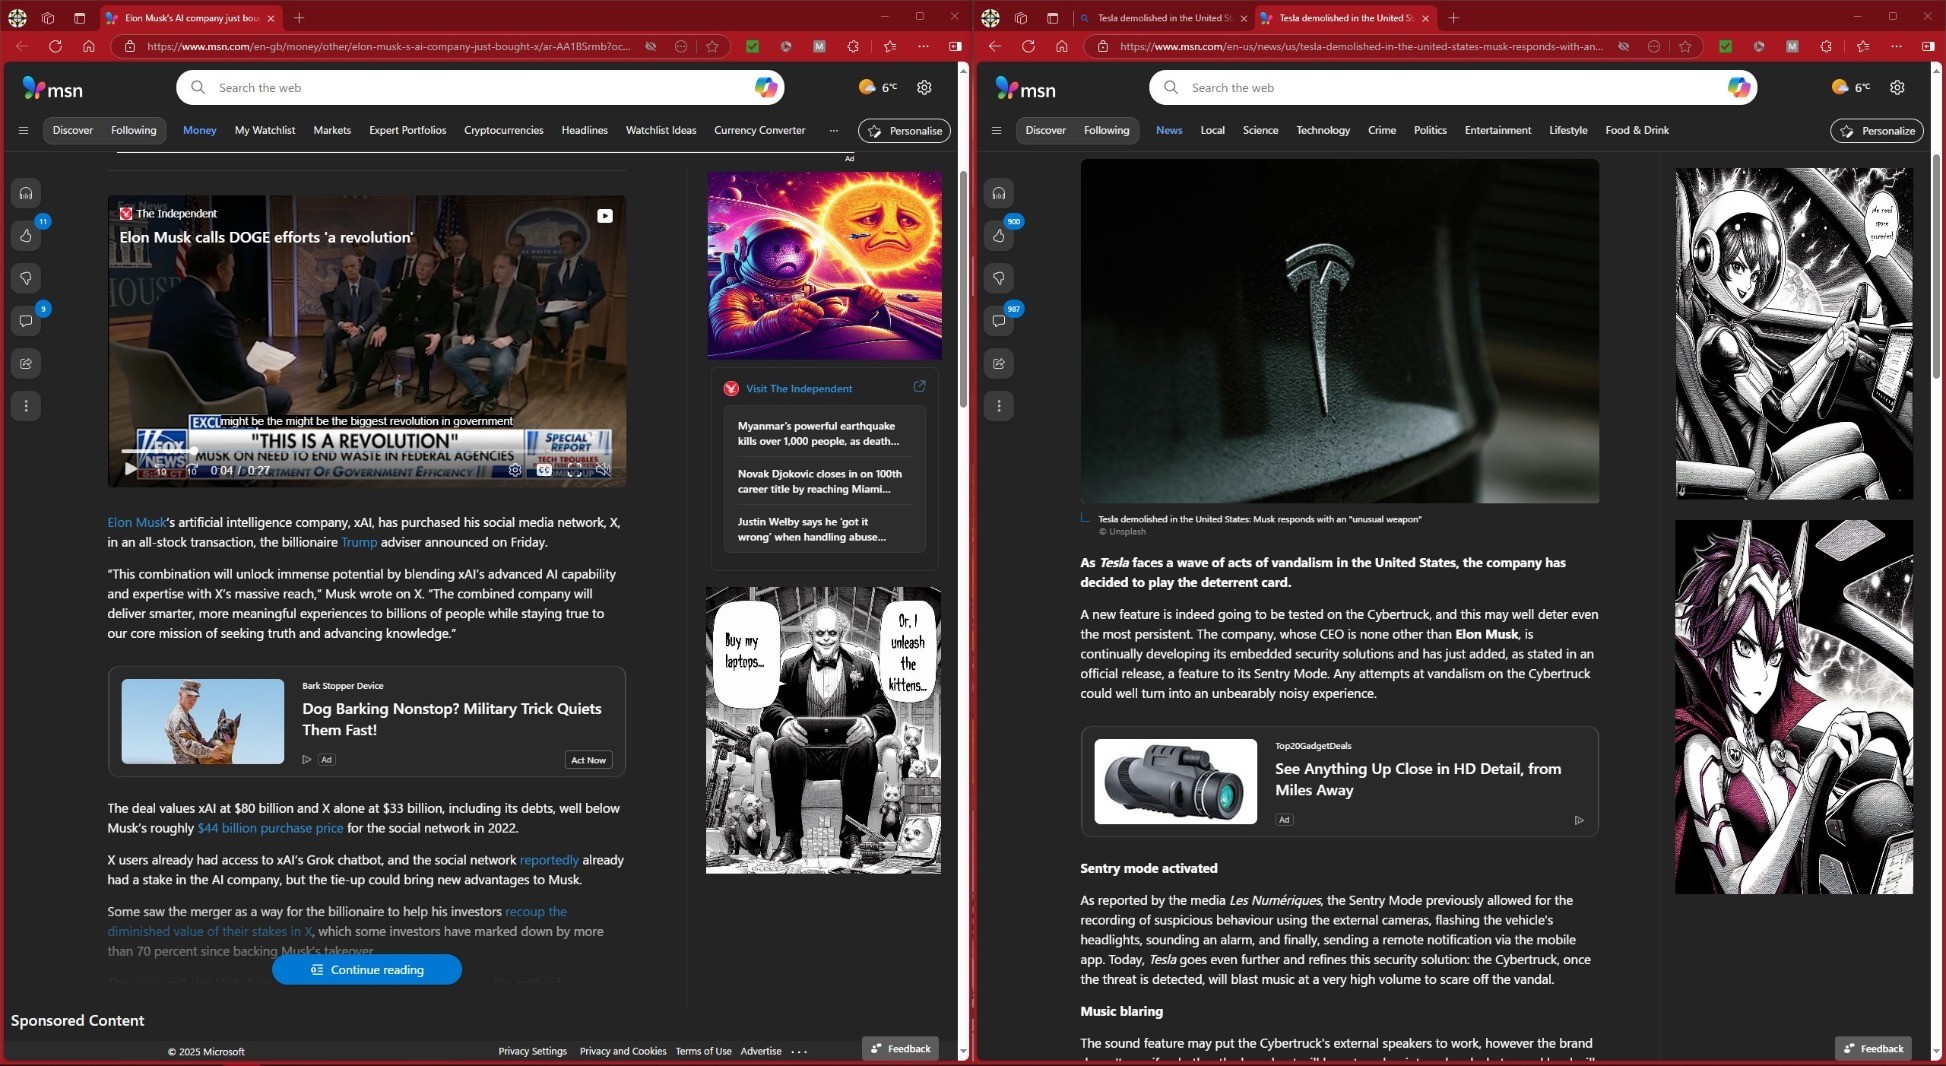Seek along the video progress bar
1946x1066 pixels.
(367, 451)
